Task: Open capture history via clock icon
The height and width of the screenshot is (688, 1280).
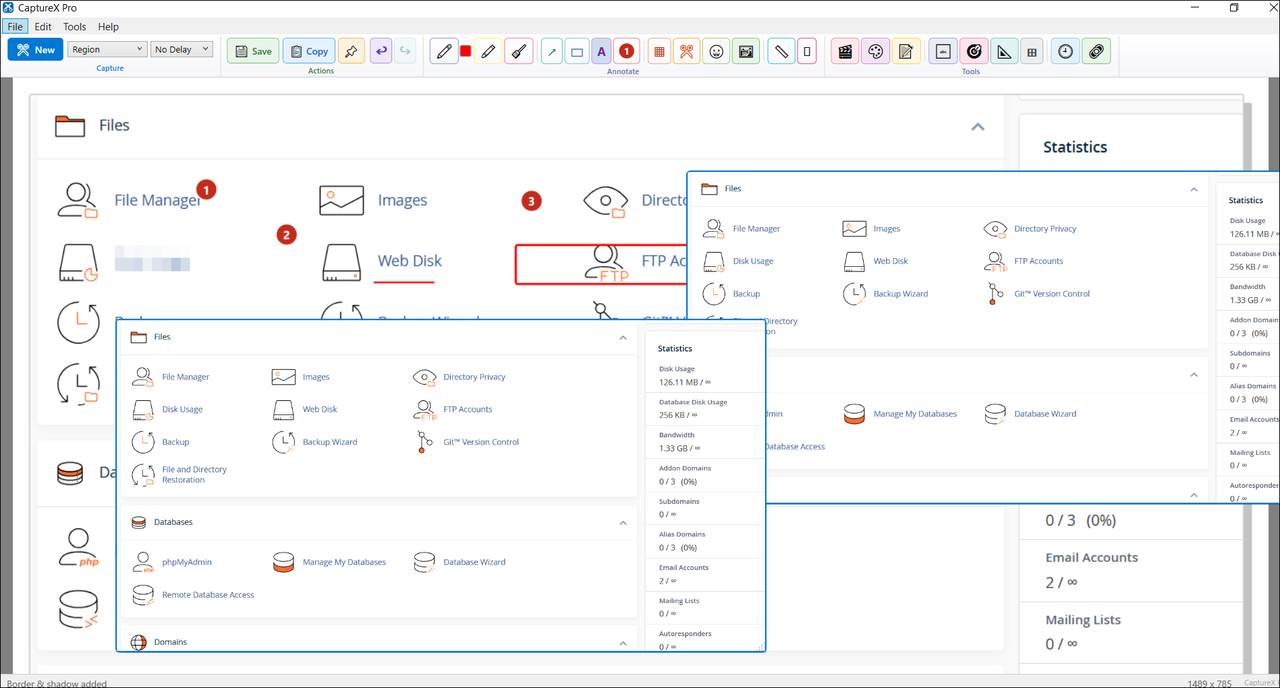Action: [x=1066, y=51]
